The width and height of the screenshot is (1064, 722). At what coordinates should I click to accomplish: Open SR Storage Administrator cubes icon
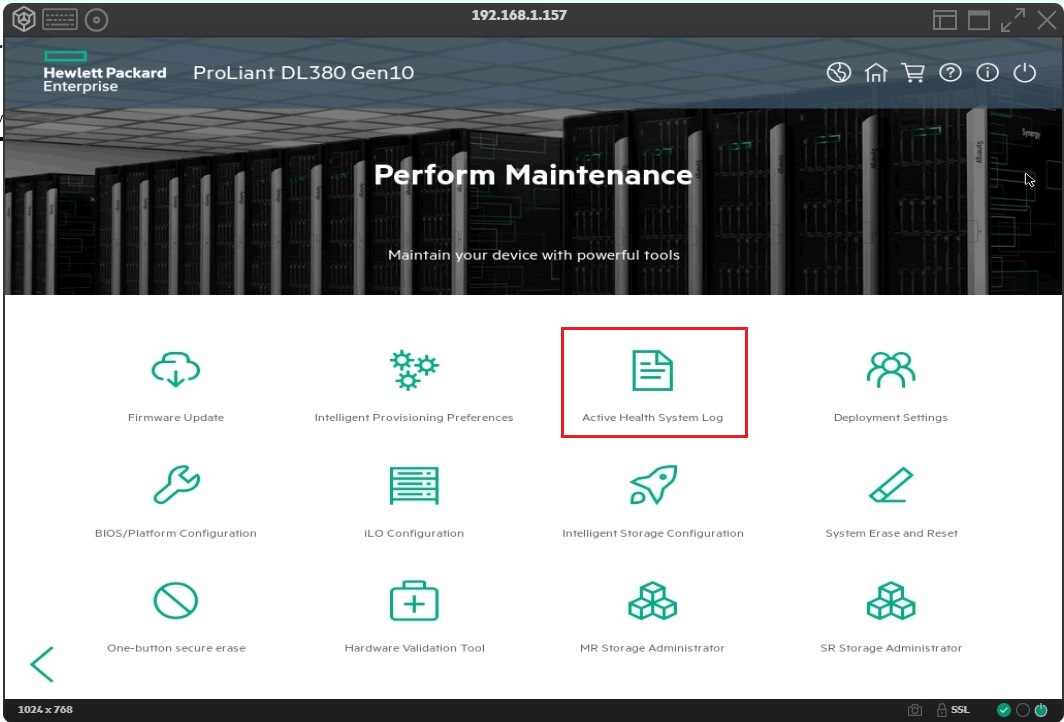(x=891, y=601)
